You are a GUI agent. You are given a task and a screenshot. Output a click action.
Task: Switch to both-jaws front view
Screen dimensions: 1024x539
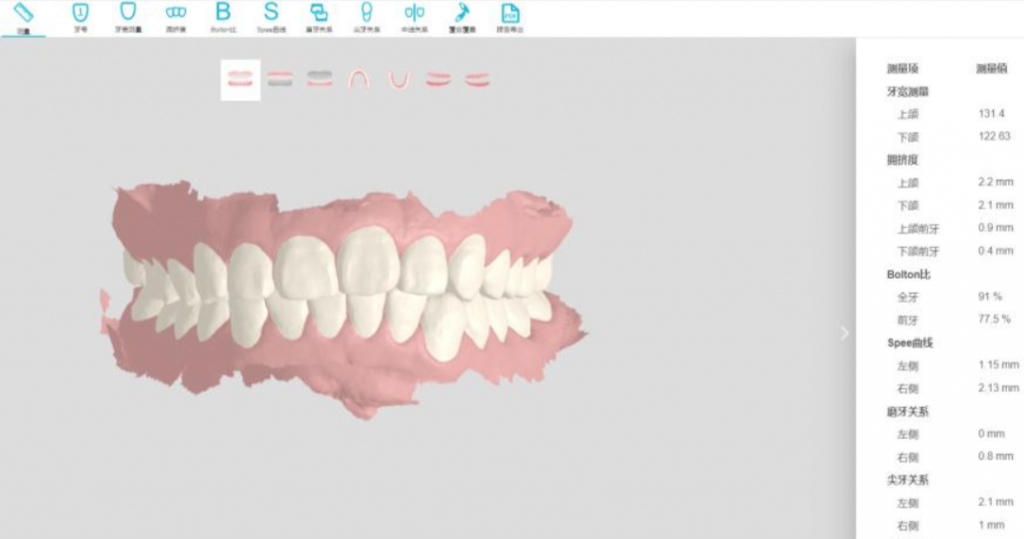240,79
